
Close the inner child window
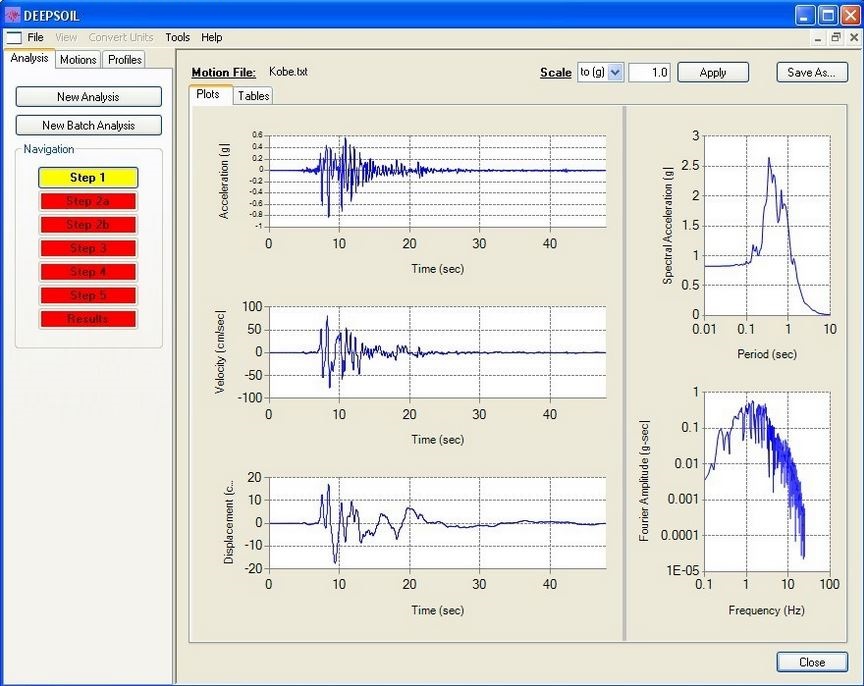852,37
